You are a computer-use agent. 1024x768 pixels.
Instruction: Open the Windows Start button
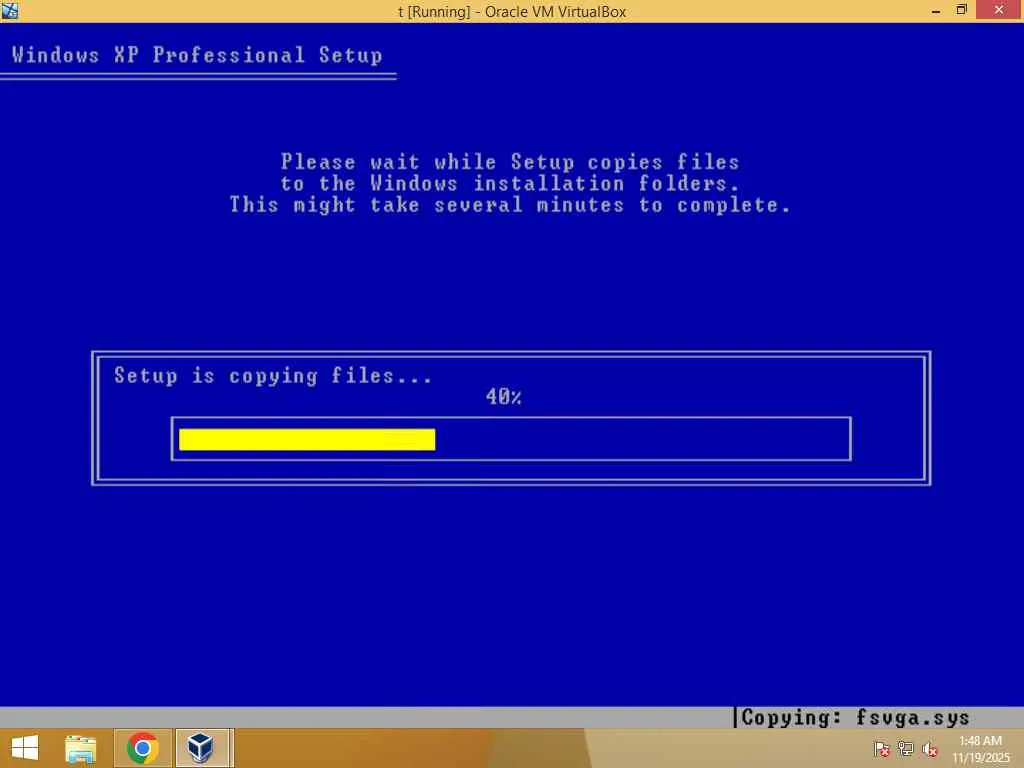(25, 748)
